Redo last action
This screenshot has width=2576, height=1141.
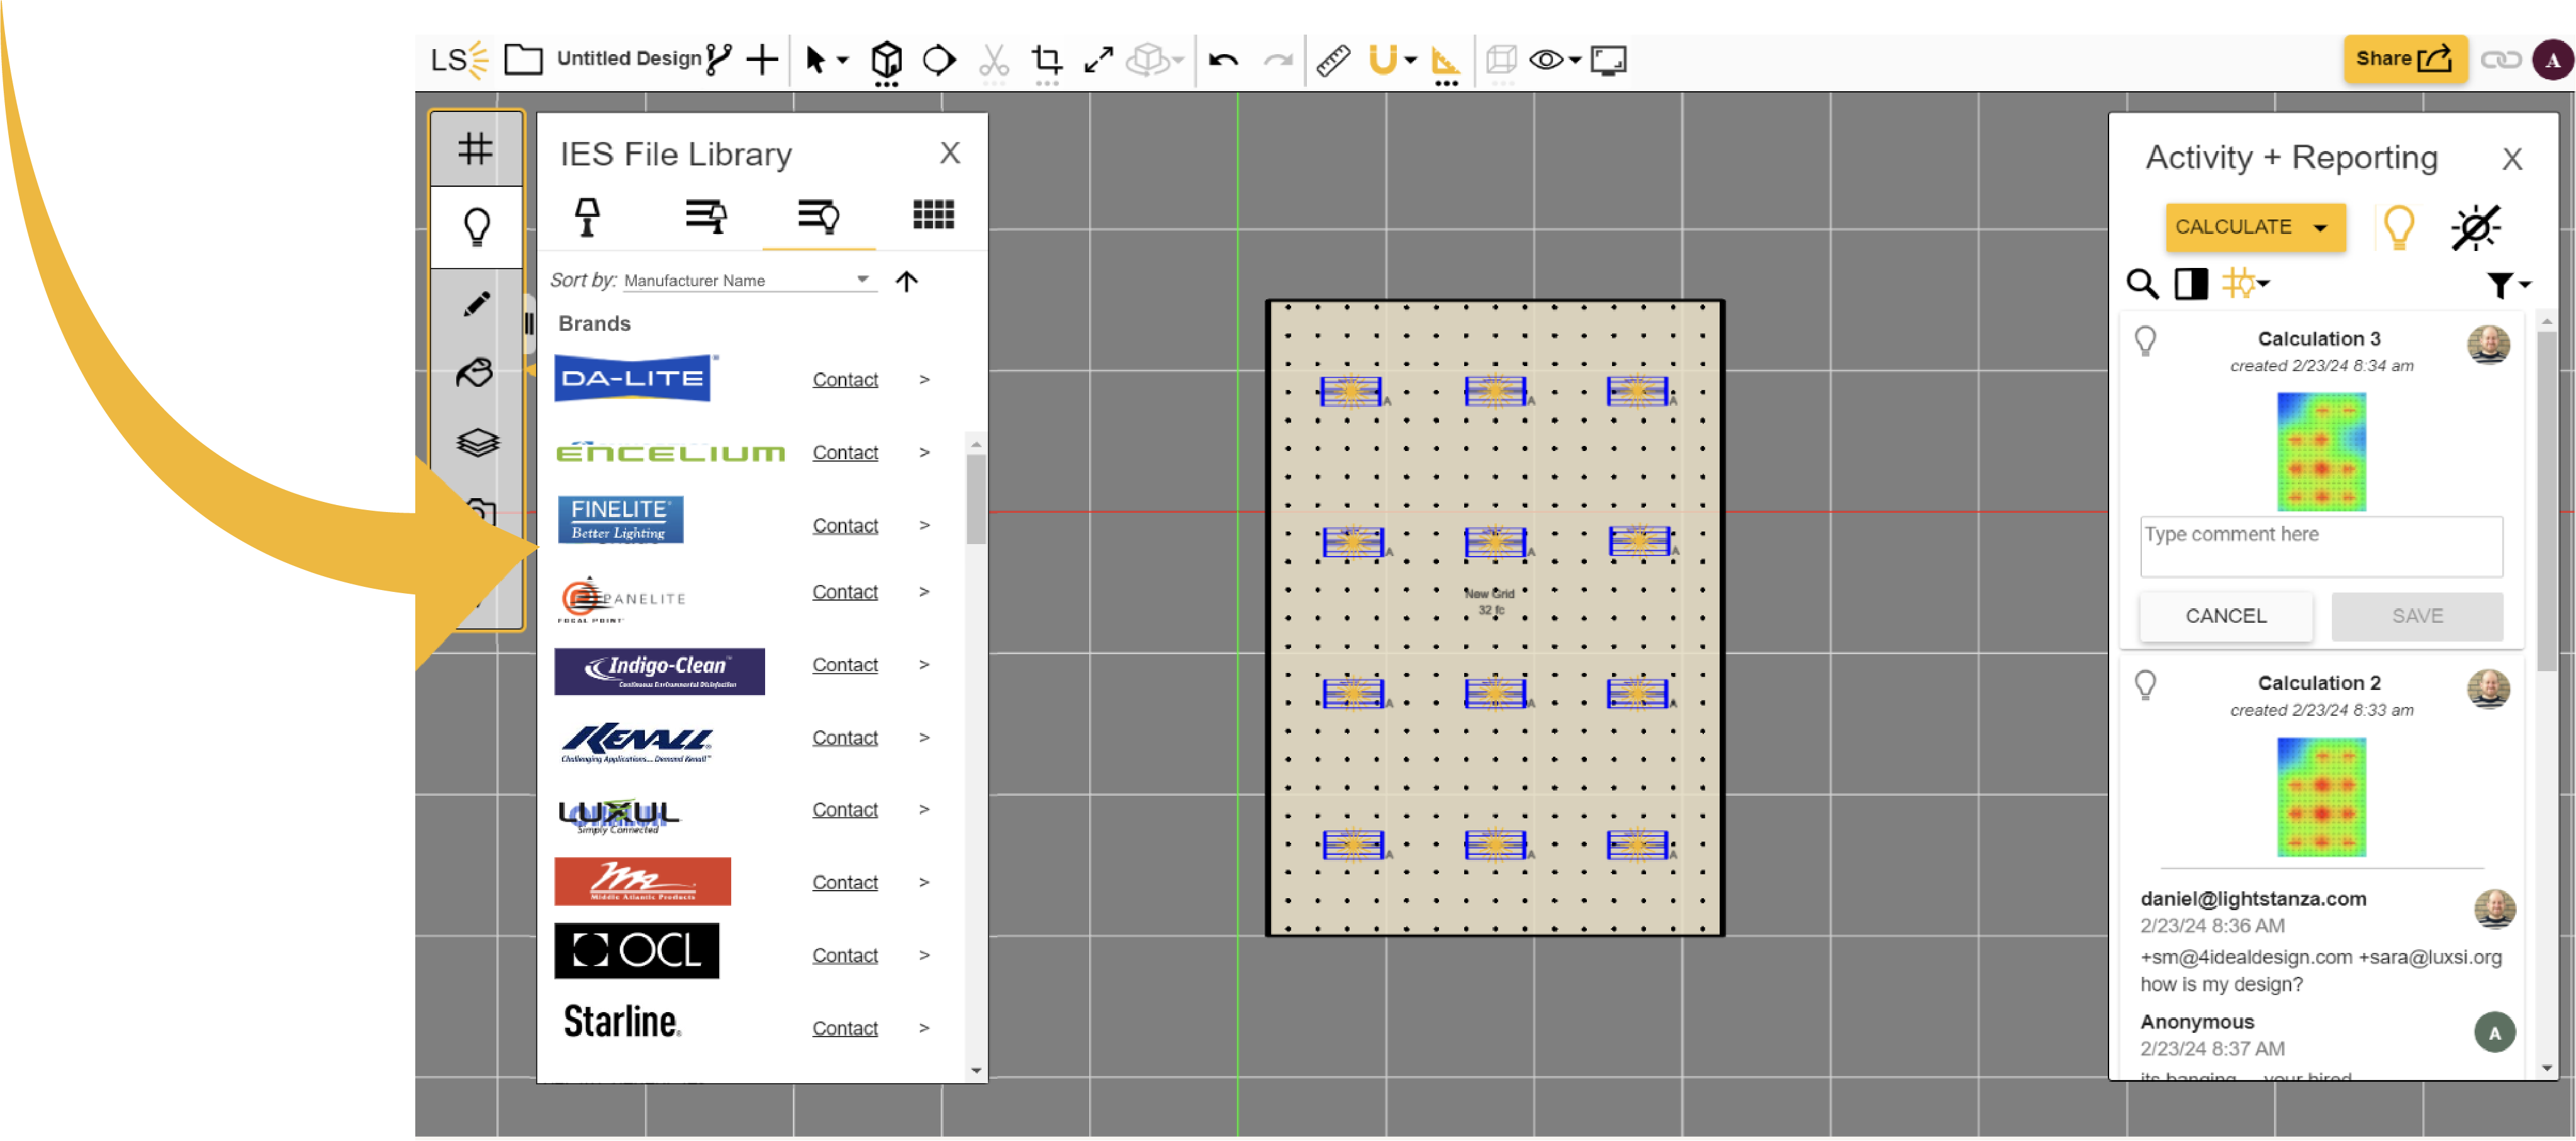1278,60
